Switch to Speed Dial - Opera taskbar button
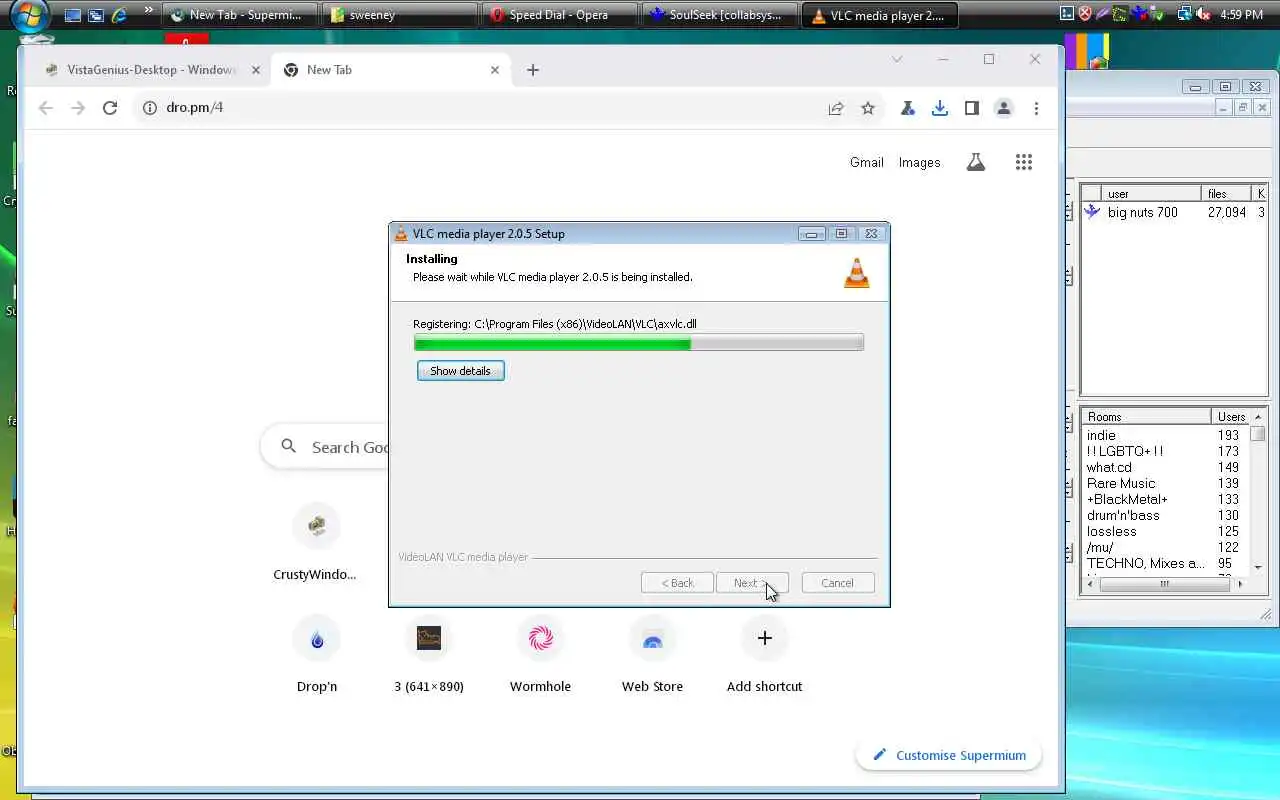The image size is (1280, 800). (x=559, y=15)
